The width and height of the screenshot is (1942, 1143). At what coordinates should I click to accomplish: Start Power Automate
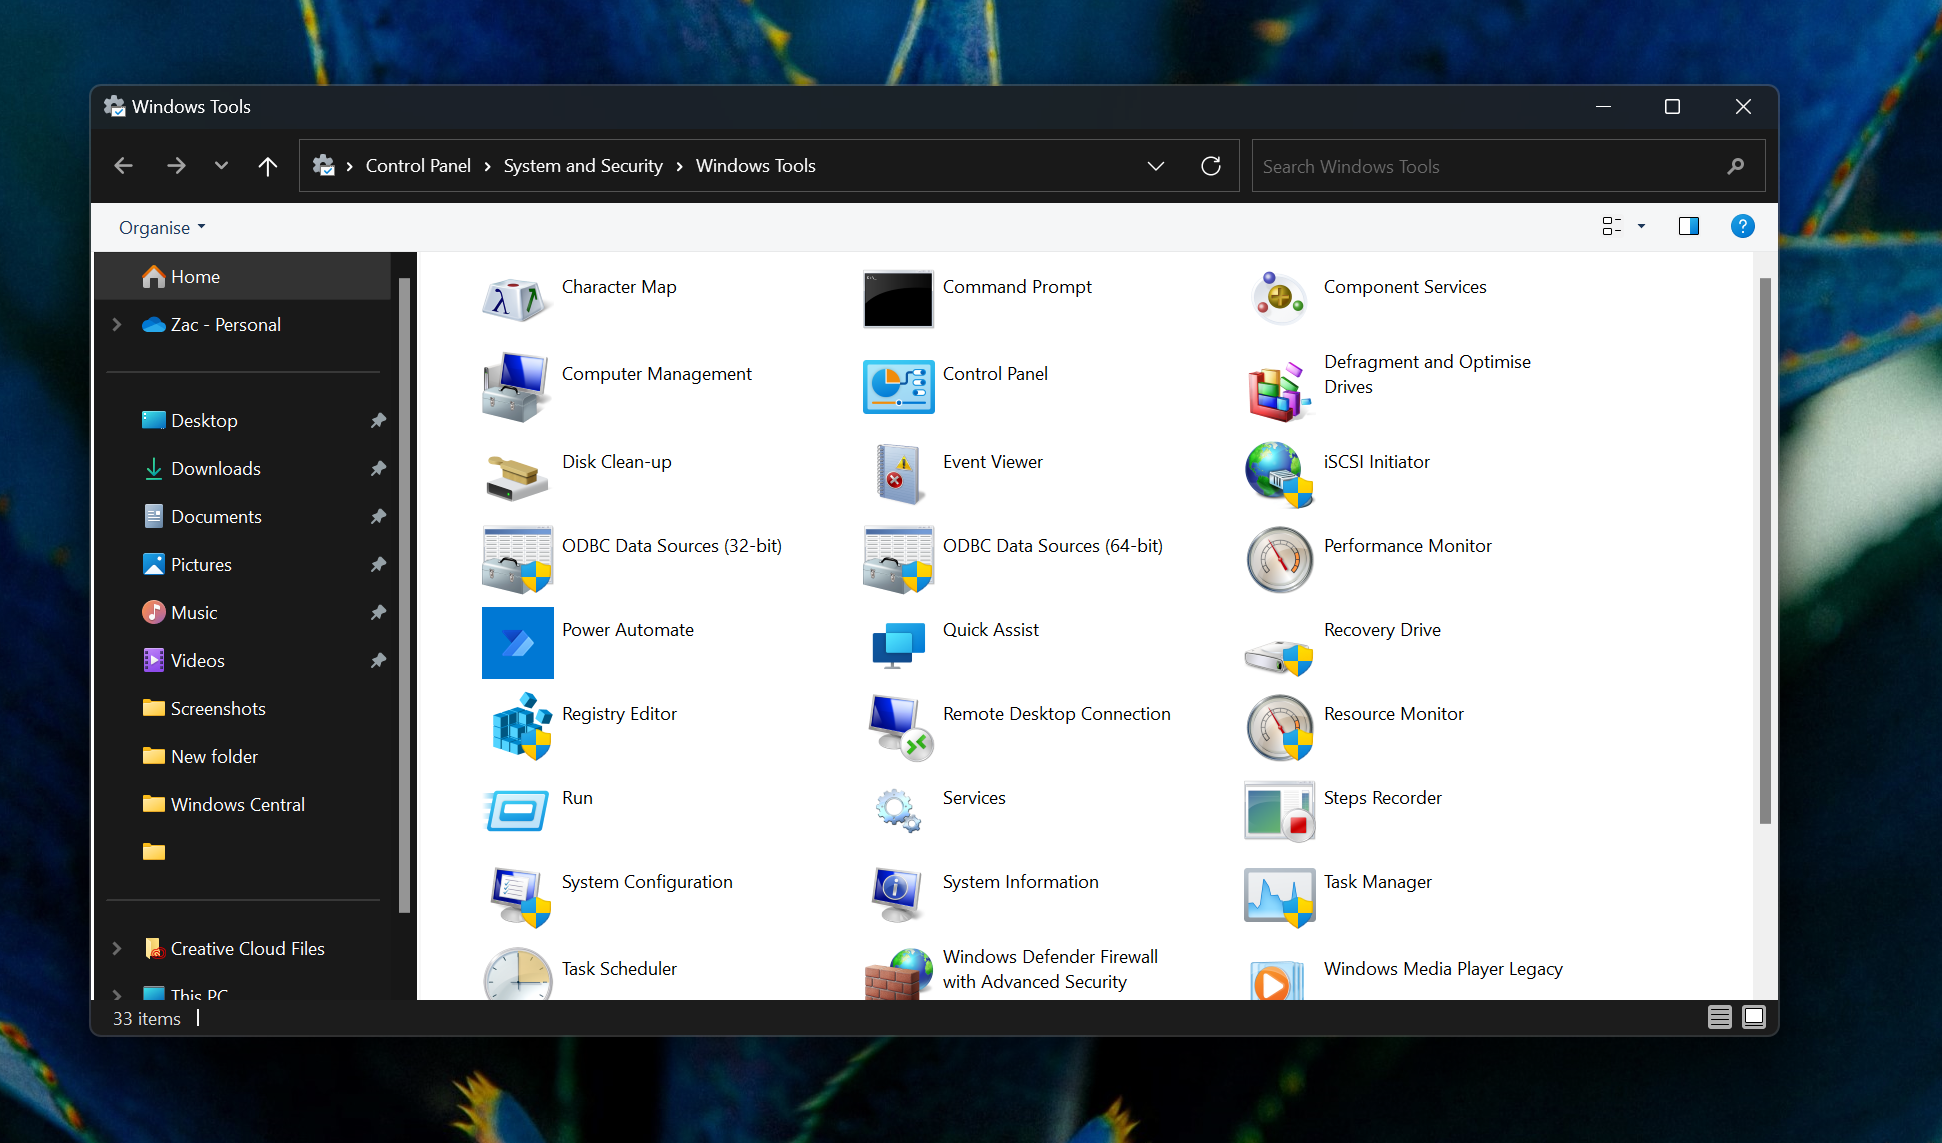click(x=627, y=629)
